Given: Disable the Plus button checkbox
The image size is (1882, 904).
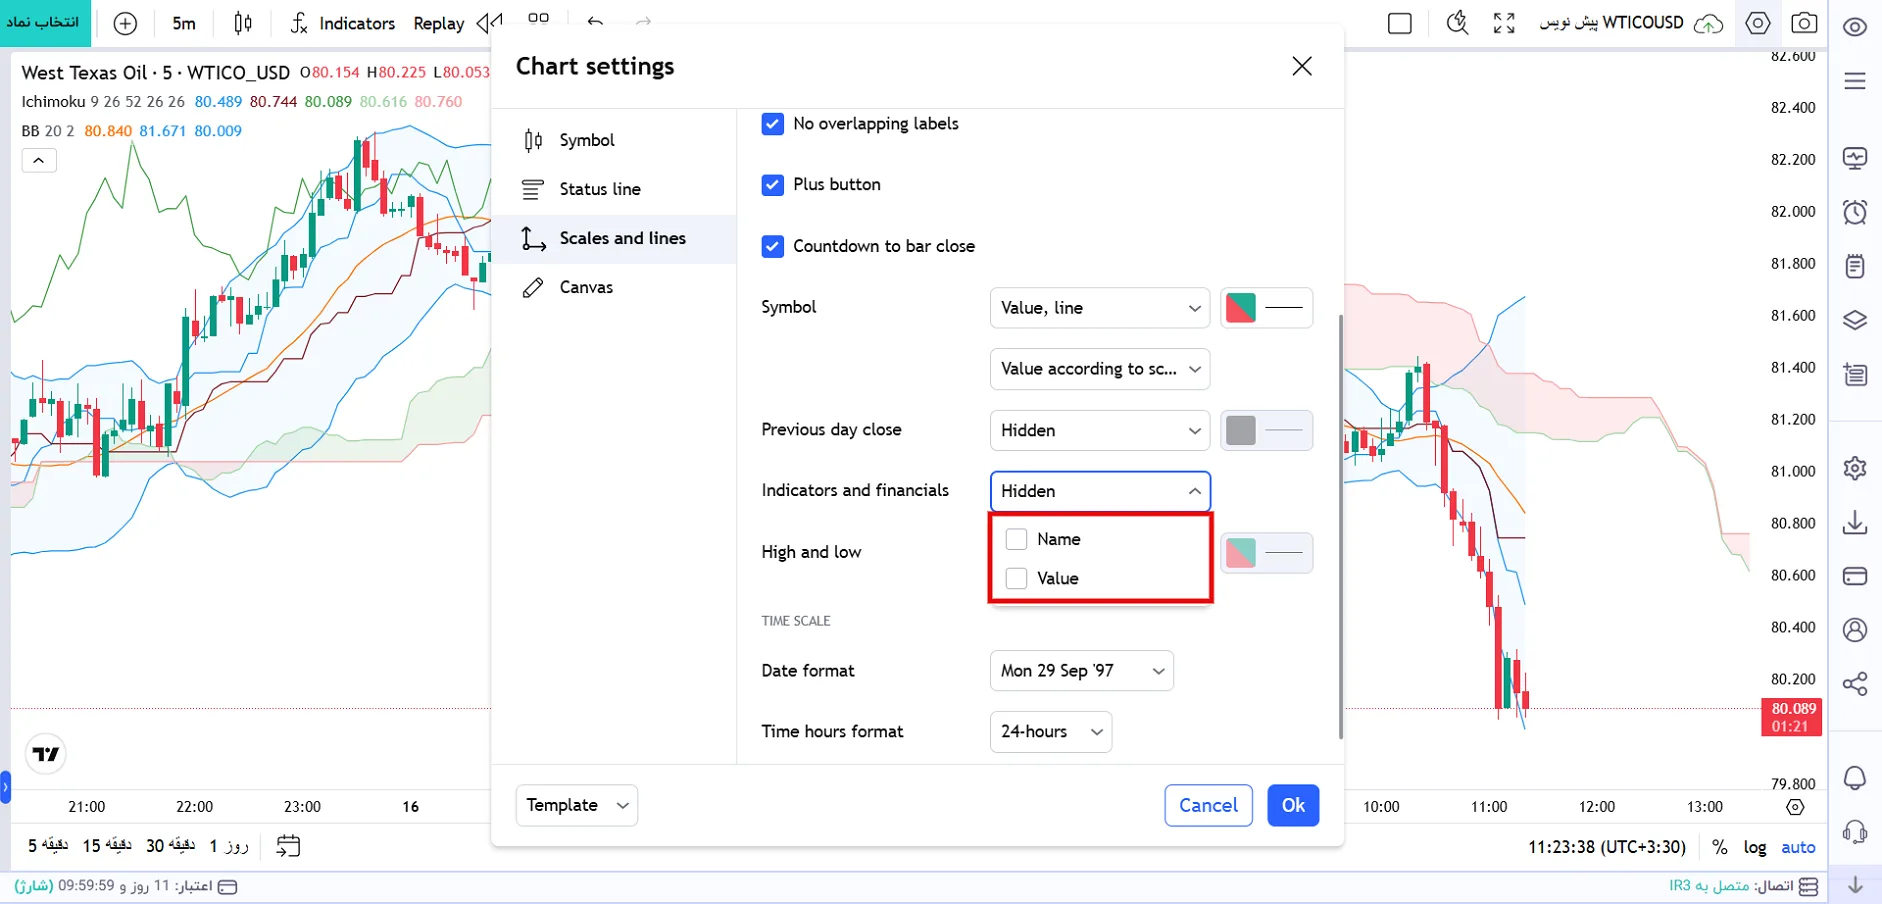Looking at the screenshot, I should click(772, 185).
